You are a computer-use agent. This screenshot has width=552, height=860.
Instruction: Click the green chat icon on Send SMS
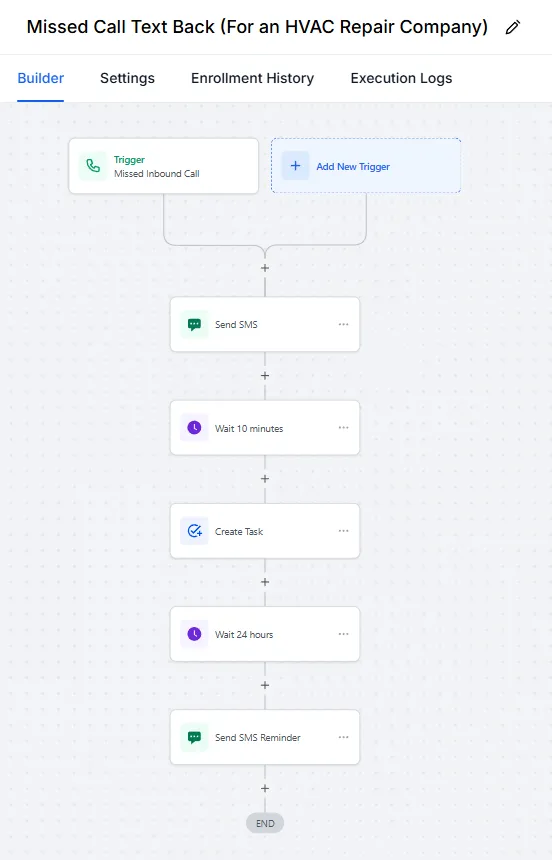pos(194,325)
